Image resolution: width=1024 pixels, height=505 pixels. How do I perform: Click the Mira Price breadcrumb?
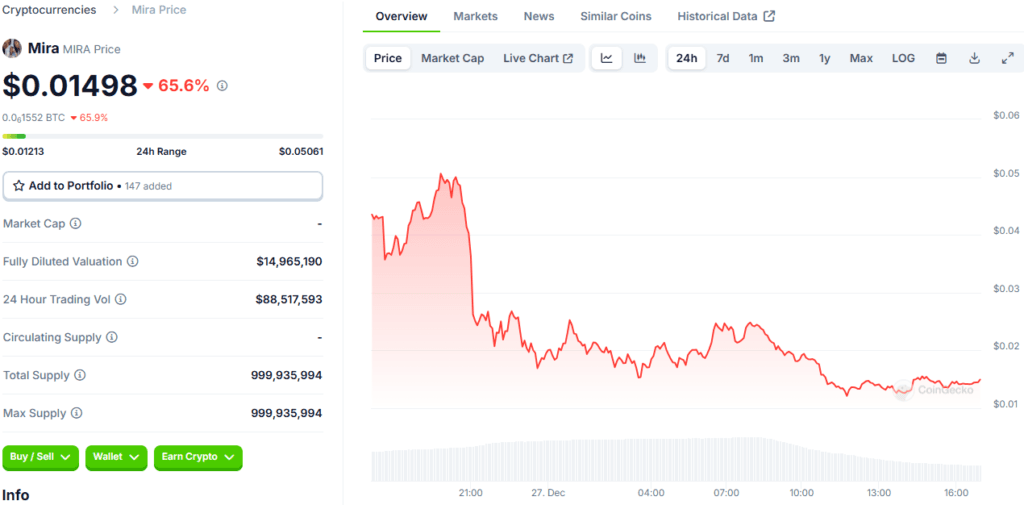159,10
